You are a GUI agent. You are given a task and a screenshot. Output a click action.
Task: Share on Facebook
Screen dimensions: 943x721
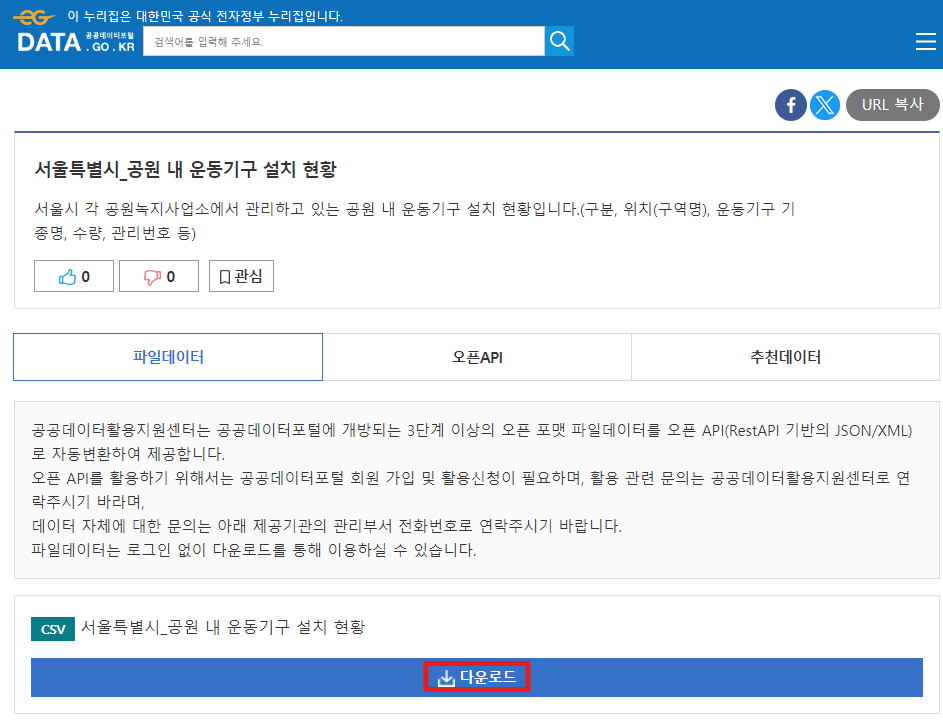pos(791,105)
